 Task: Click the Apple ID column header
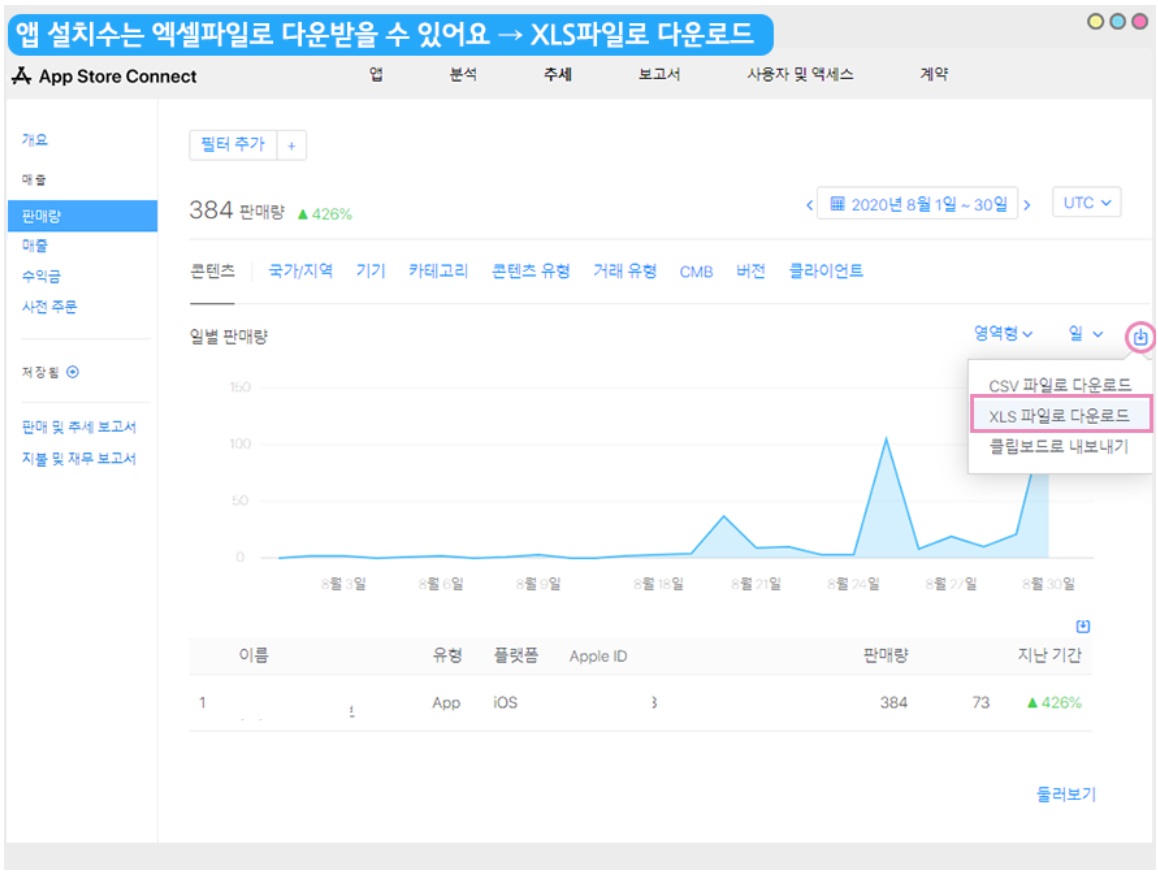tap(598, 656)
